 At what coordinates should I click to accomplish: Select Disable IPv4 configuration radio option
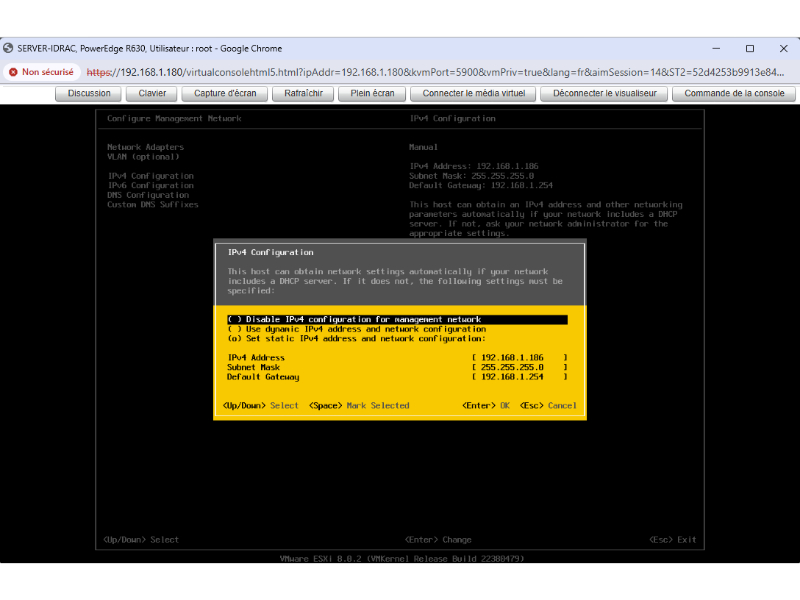click(354, 320)
